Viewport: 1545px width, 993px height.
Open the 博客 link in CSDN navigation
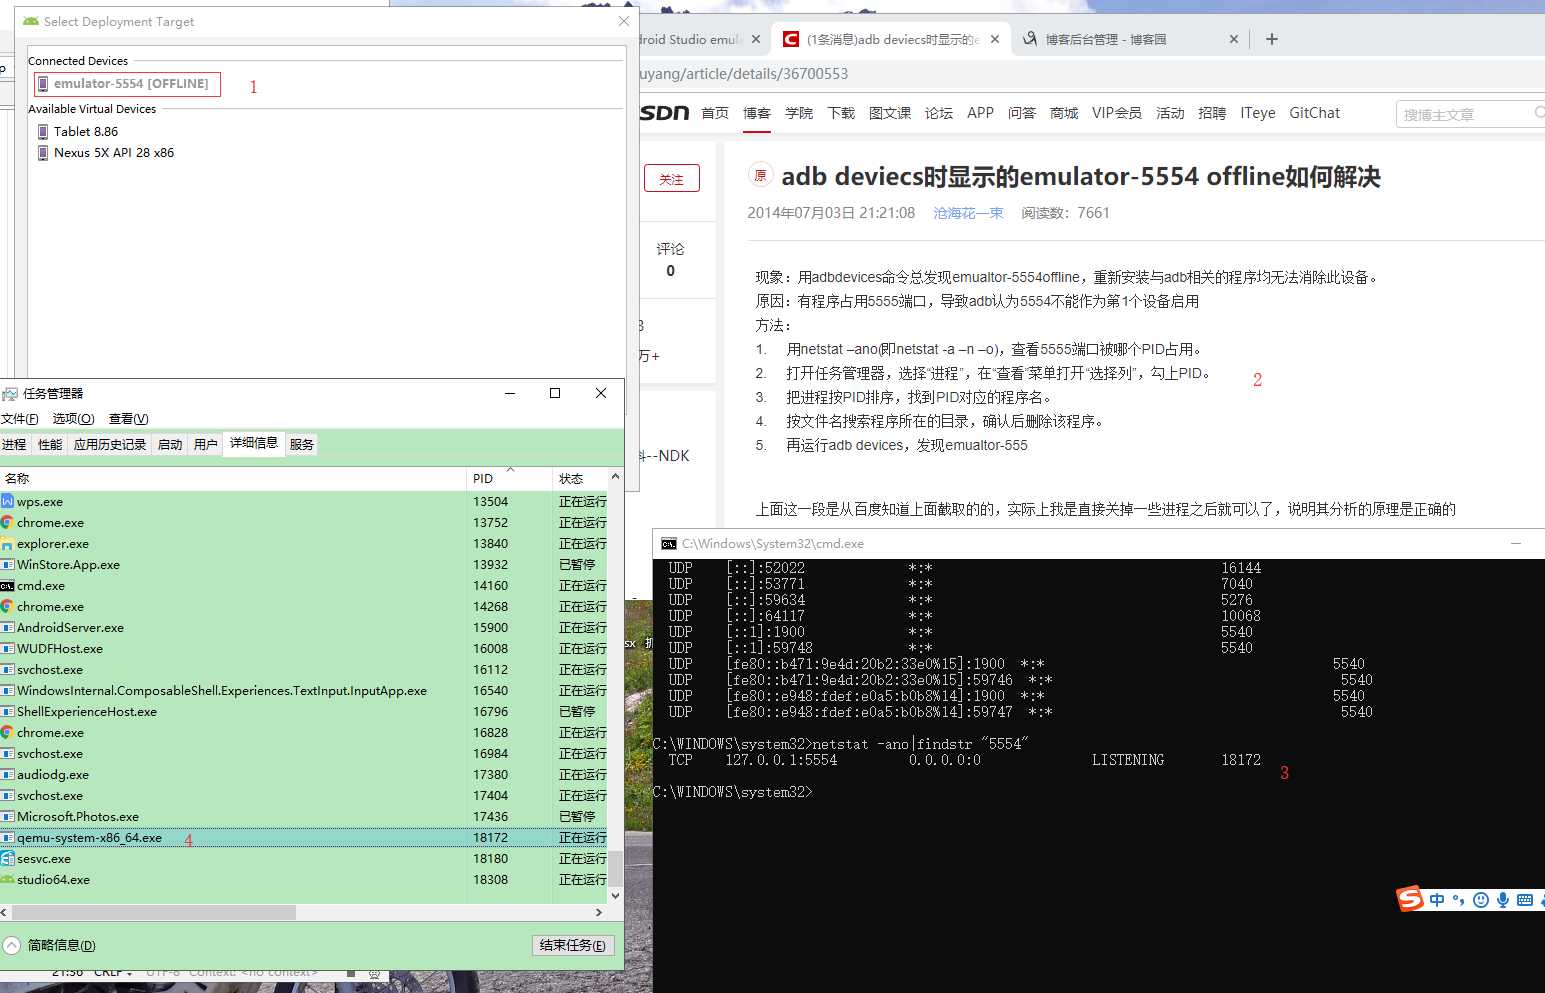click(x=757, y=113)
